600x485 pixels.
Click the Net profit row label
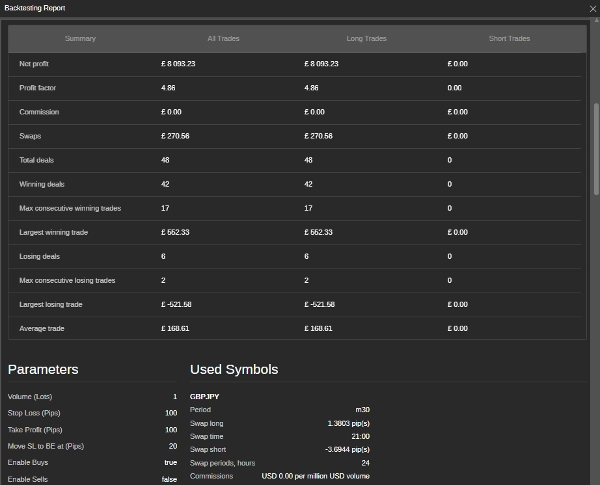click(35, 64)
